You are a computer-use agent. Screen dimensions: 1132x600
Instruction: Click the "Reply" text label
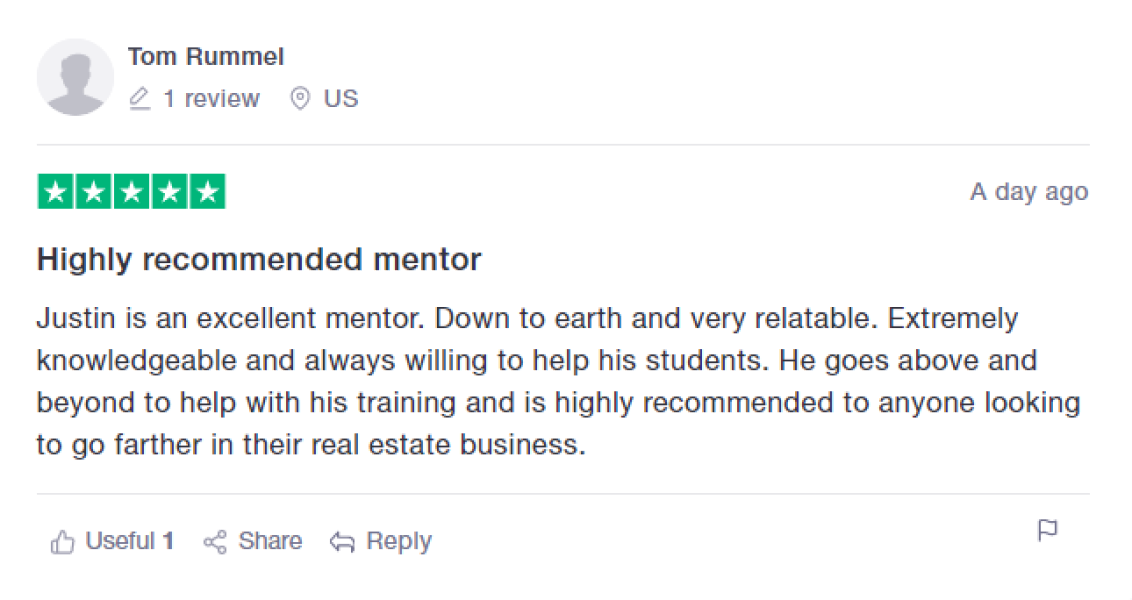399,542
